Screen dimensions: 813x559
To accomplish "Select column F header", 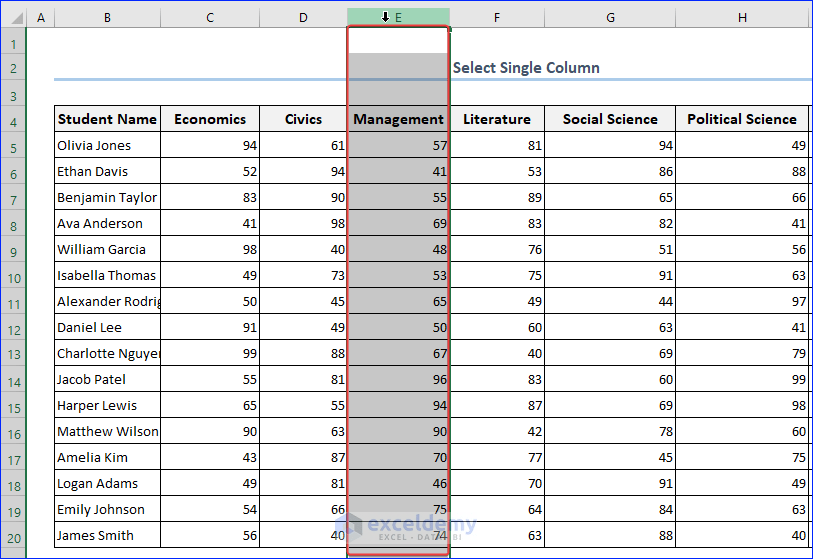I will (497, 18).
